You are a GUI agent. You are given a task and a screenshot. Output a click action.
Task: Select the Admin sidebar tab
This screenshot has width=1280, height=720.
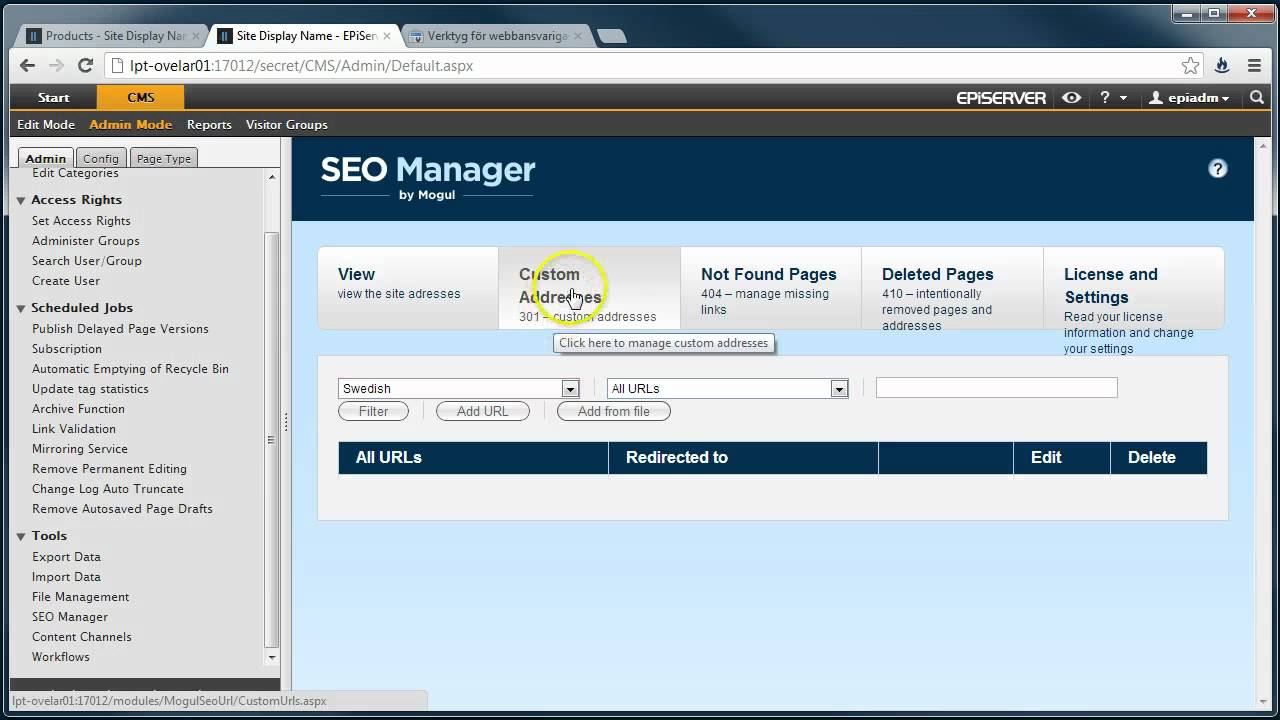[x=45, y=158]
